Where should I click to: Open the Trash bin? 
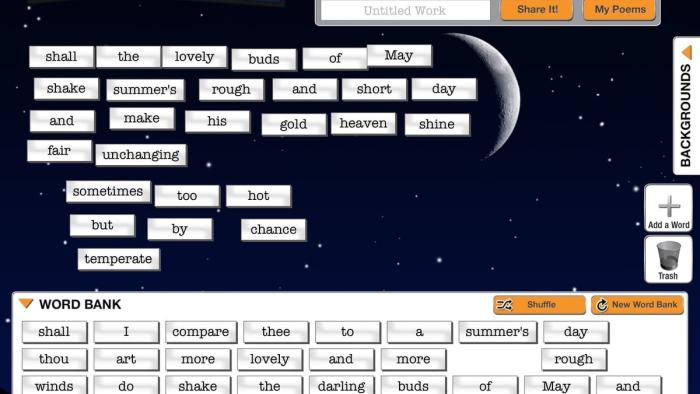(x=668, y=260)
